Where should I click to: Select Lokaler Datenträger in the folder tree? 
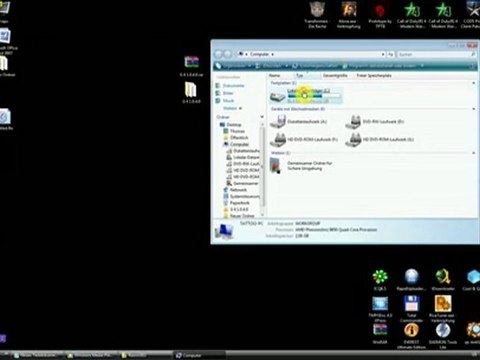(x=243, y=157)
